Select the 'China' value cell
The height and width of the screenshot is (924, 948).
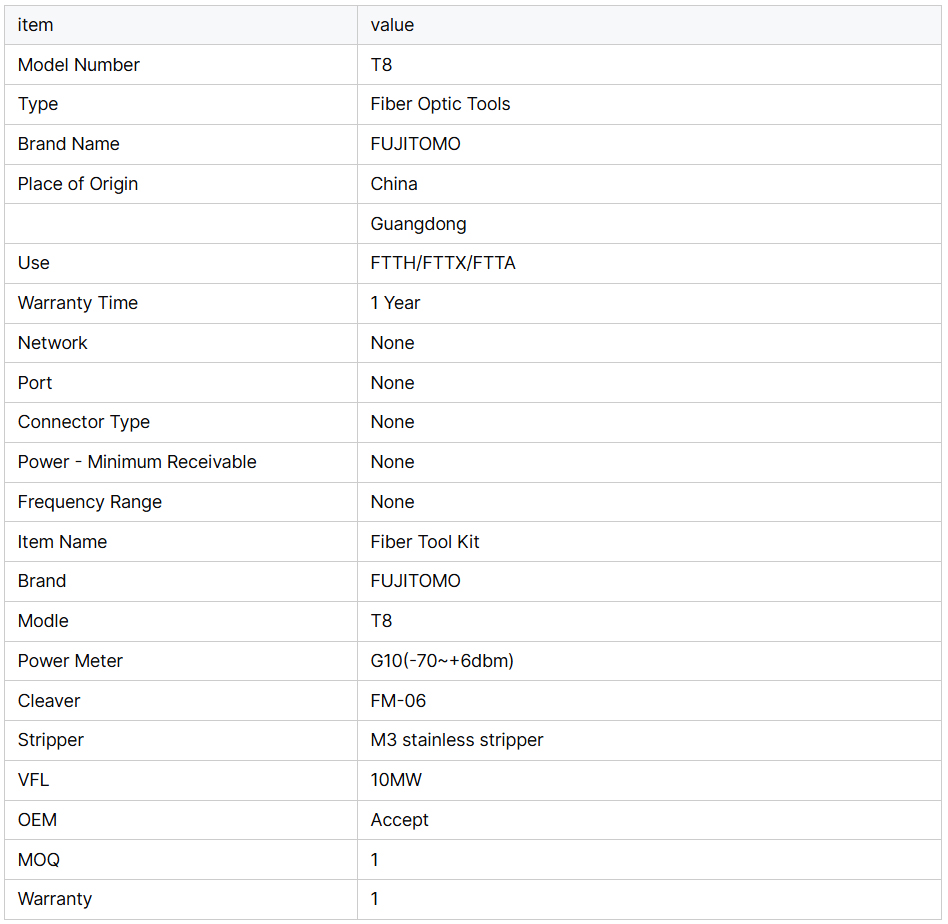(394, 184)
